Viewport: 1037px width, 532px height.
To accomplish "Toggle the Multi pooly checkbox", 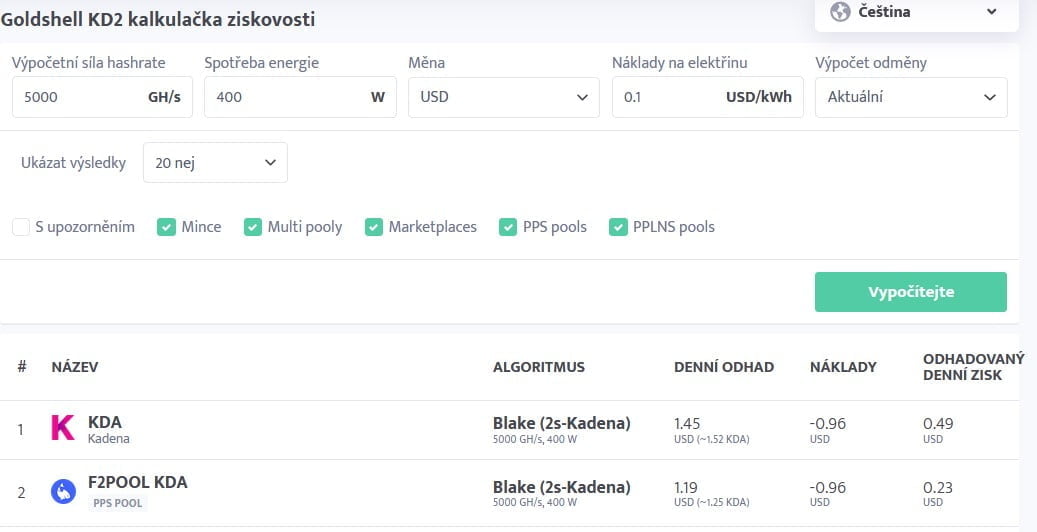I will coord(253,227).
